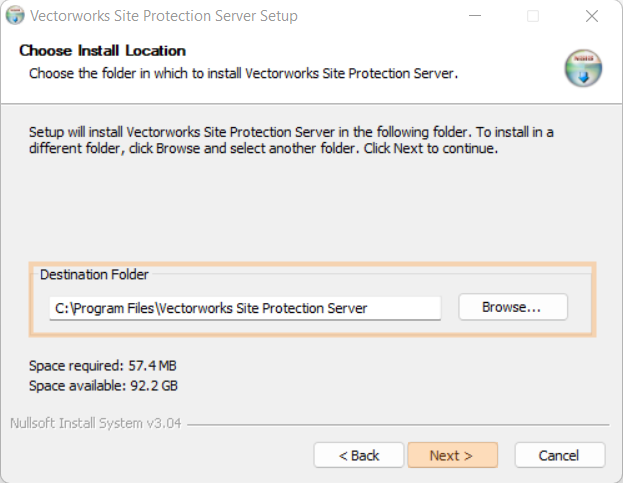Open the Browse... folder picker
The image size is (623, 483).
click(513, 307)
